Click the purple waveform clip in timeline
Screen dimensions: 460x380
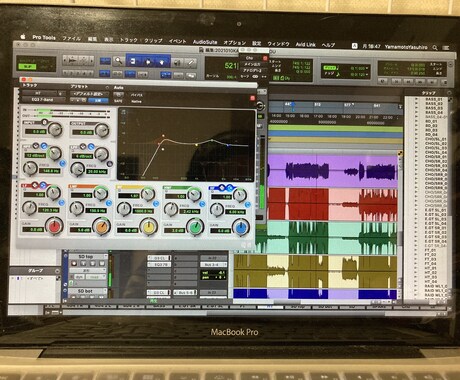pyautogui.click(x=333, y=170)
